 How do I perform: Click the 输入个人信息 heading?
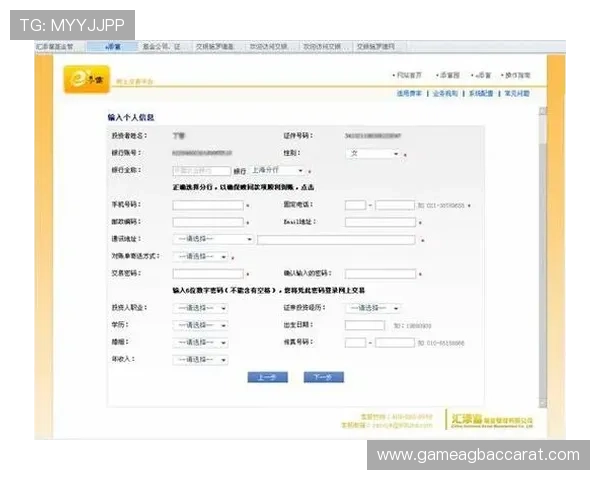131,117
